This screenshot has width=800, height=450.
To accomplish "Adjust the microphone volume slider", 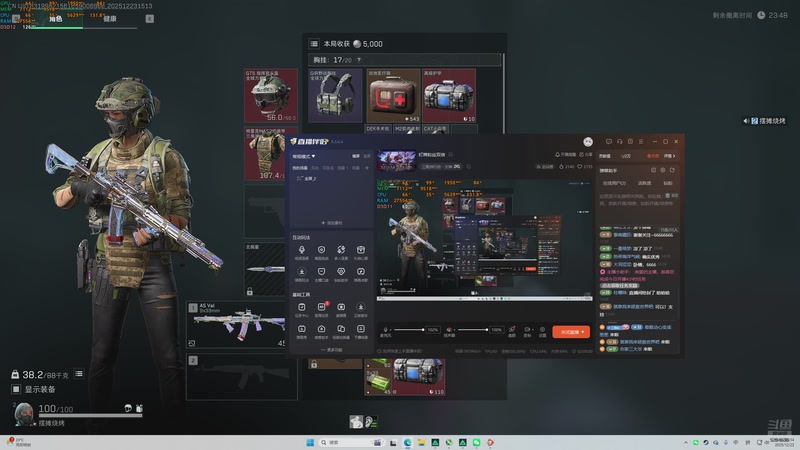I will (409, 330).
